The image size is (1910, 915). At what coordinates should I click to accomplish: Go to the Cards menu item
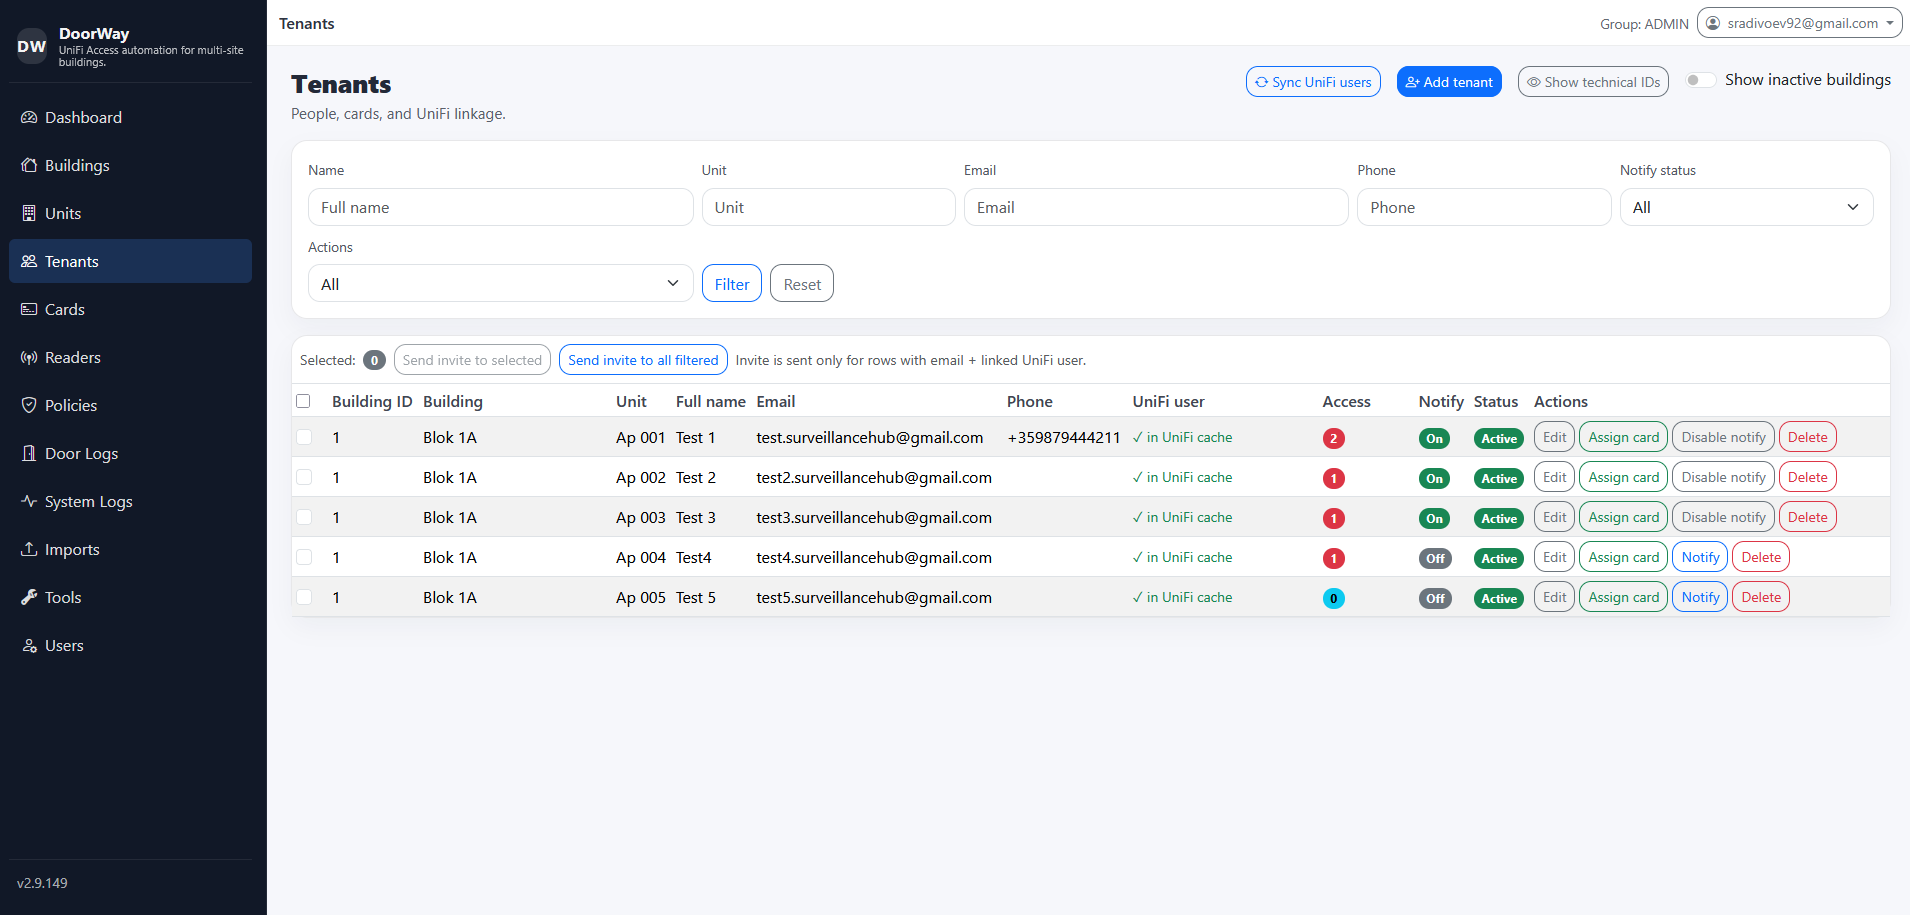(65, 310)
